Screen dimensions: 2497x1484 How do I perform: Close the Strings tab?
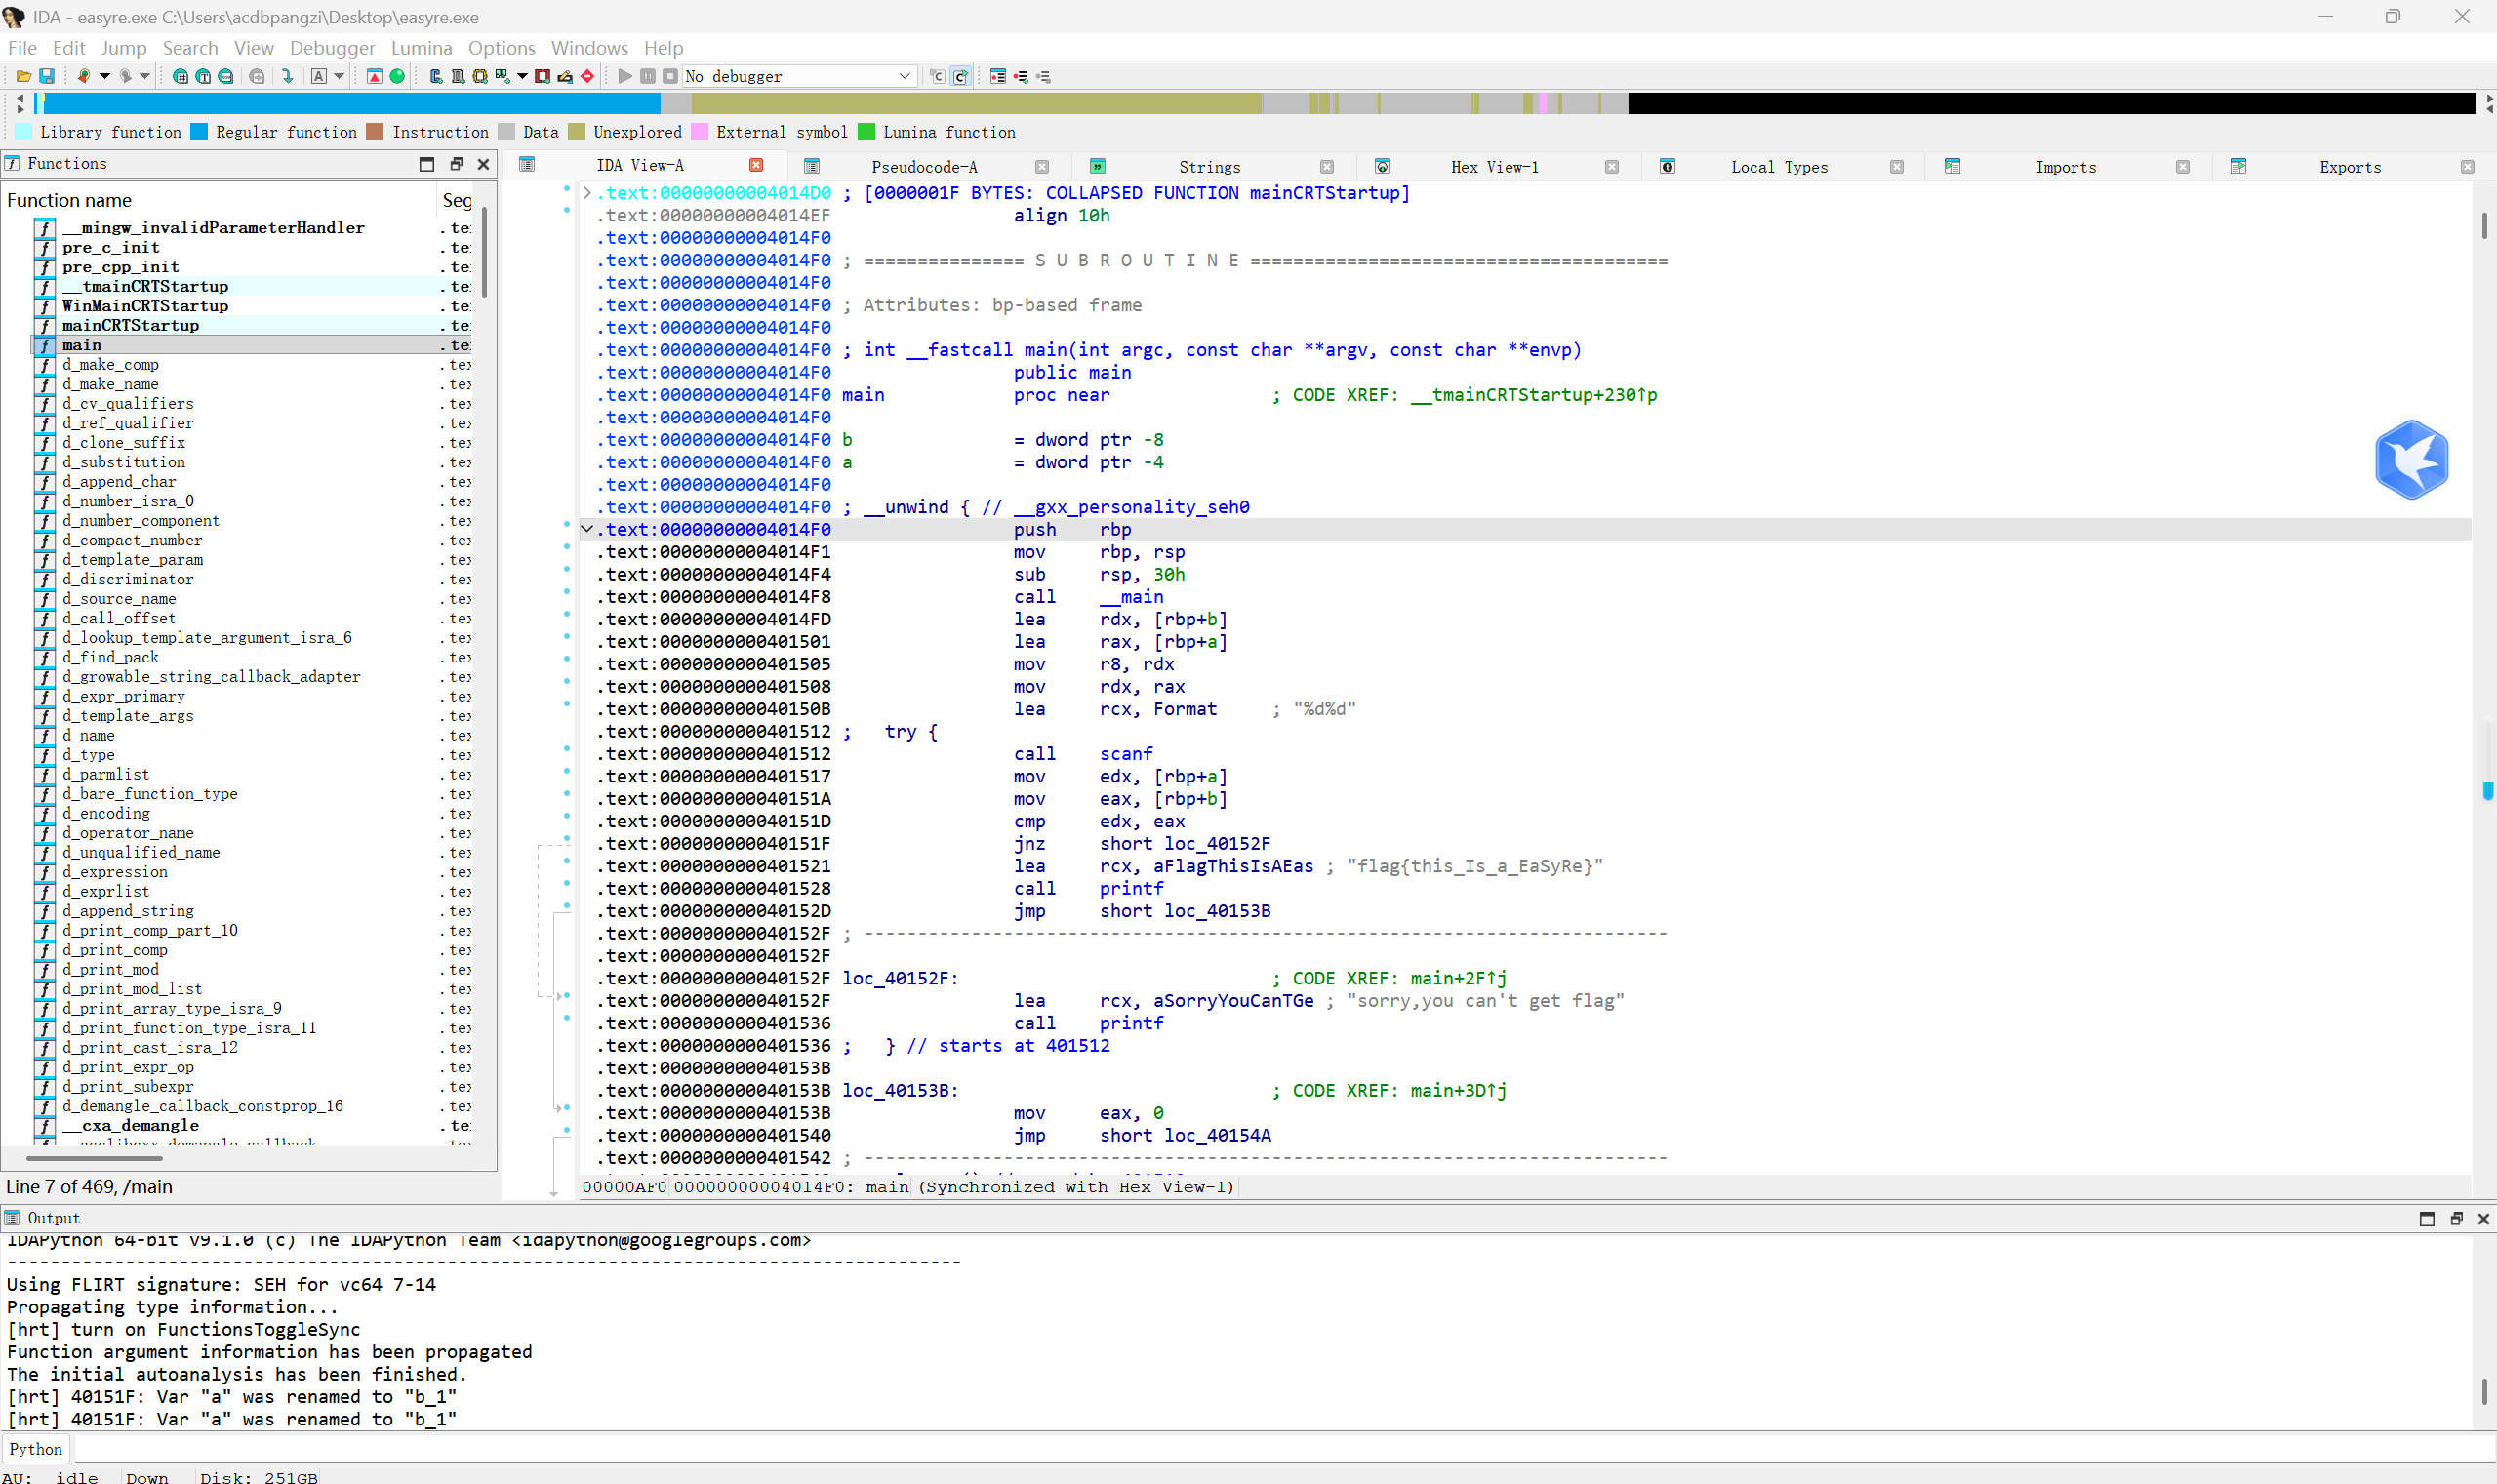(x=1327, y=167)
